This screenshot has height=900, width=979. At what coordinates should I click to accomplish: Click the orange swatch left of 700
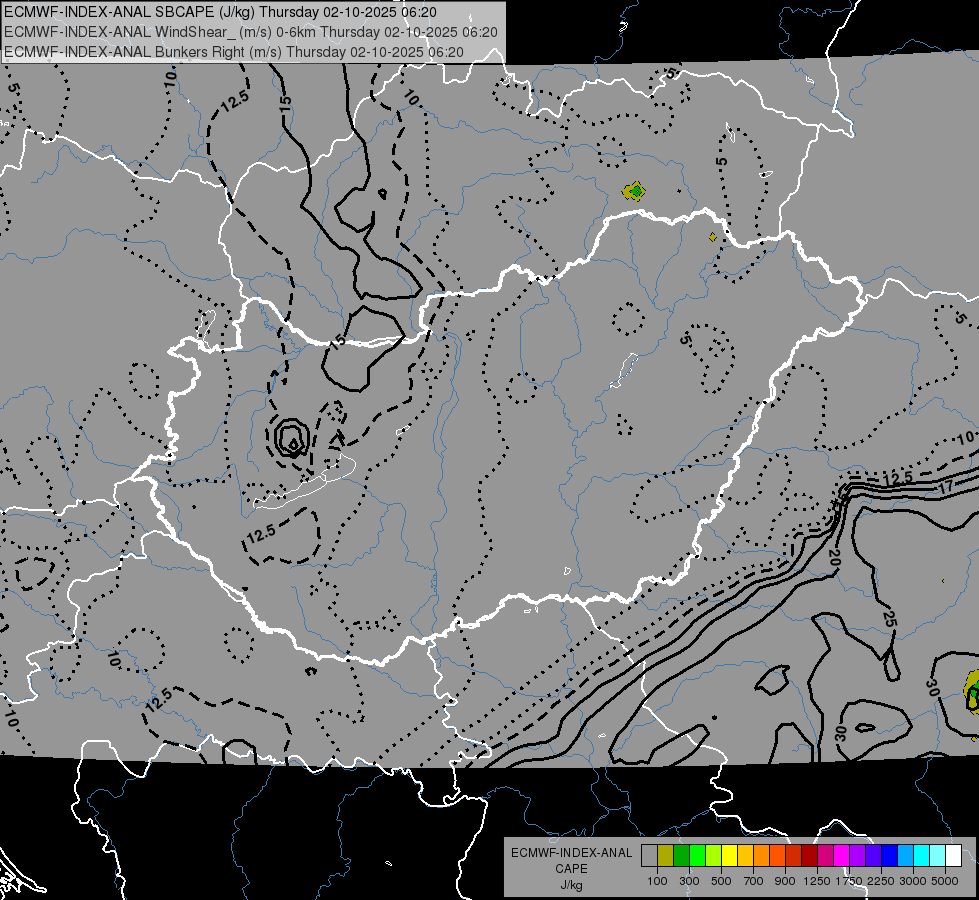tap(762, 855)
